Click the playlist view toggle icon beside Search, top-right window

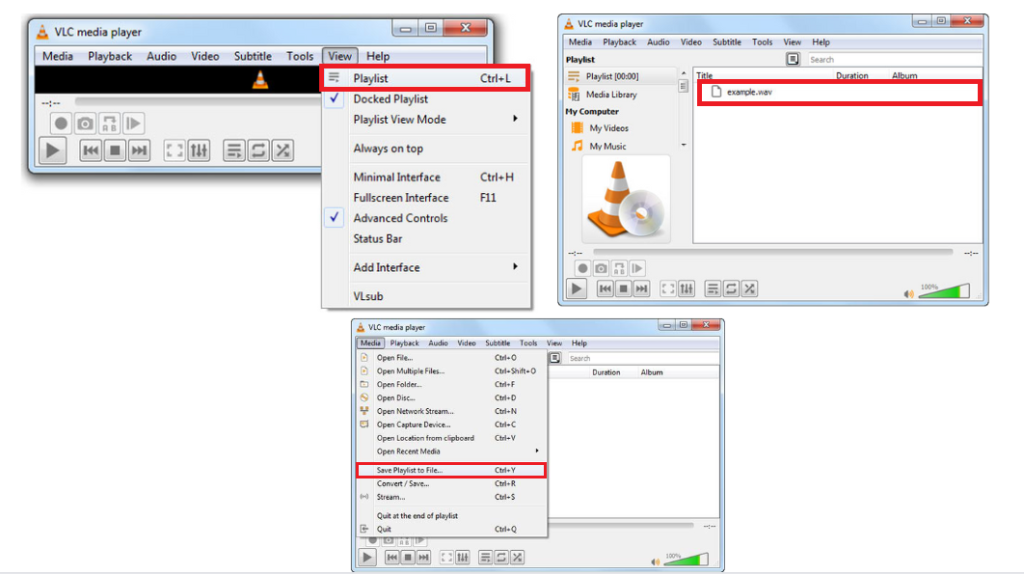pos(792,59)
